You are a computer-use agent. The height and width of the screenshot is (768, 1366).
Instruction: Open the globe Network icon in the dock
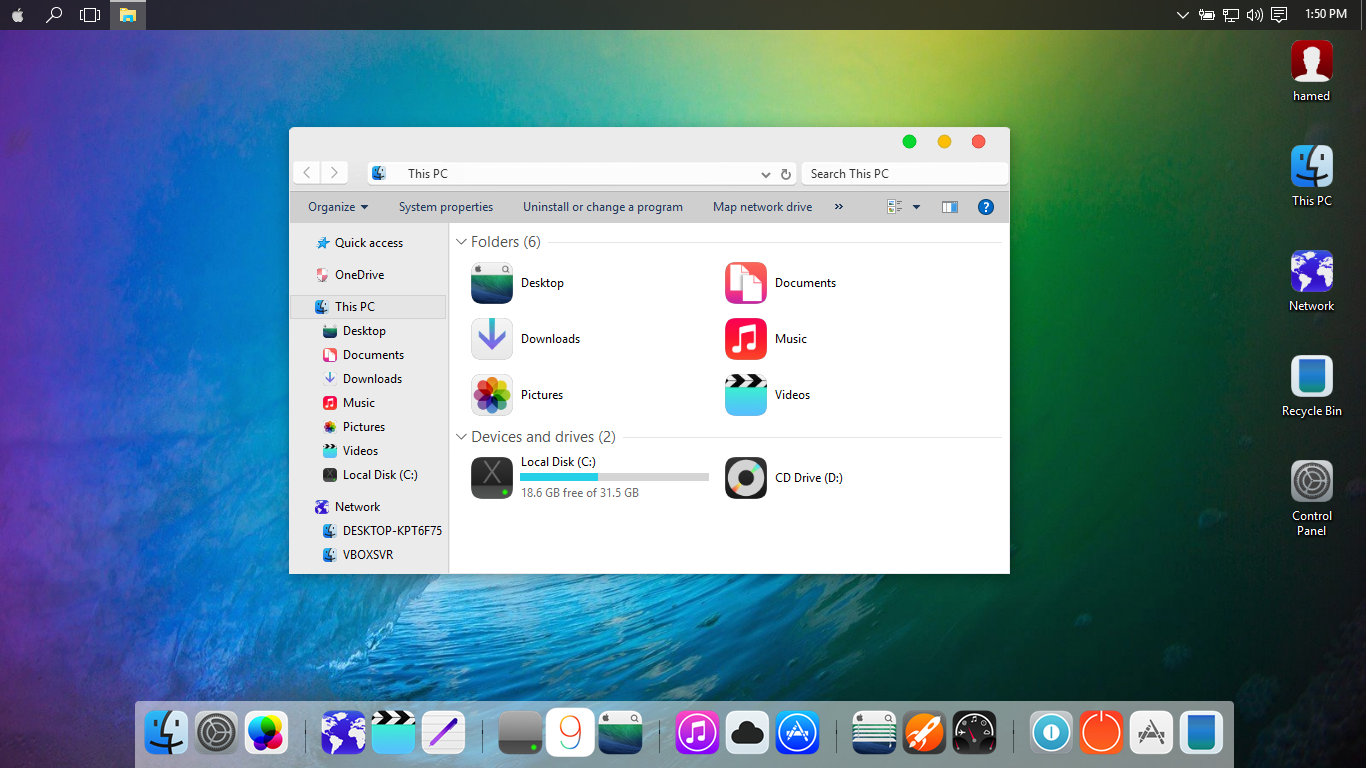(343, 732)
